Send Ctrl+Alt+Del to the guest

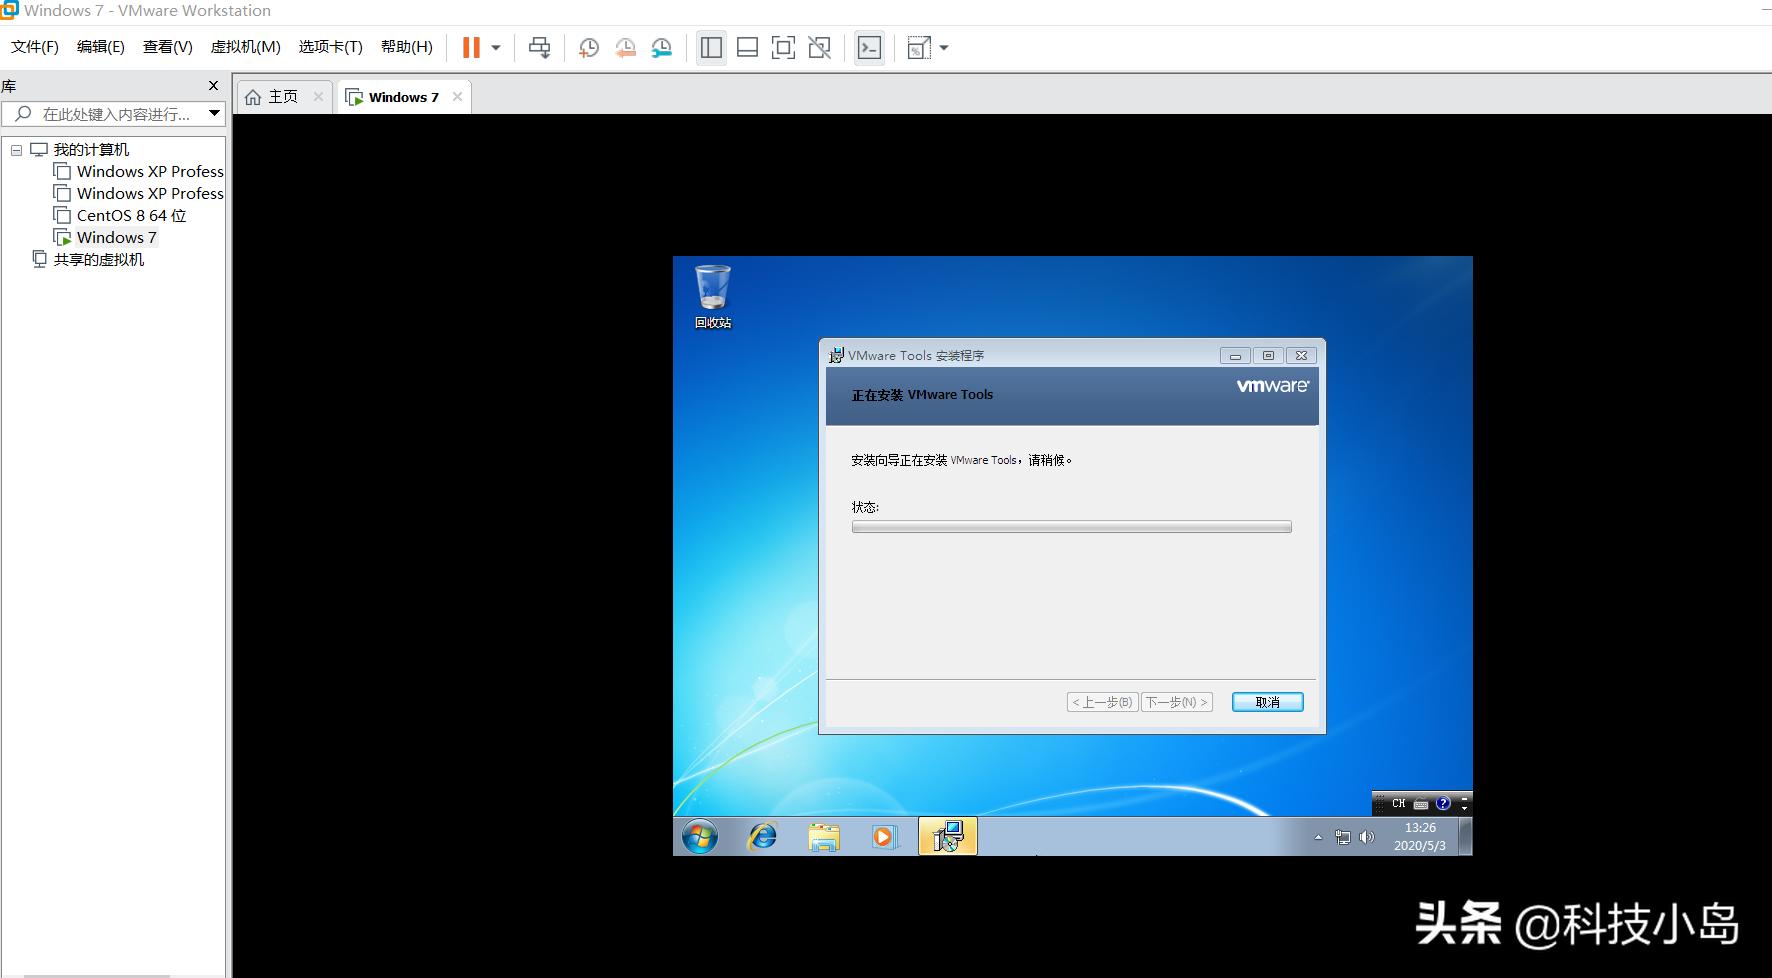540,47
